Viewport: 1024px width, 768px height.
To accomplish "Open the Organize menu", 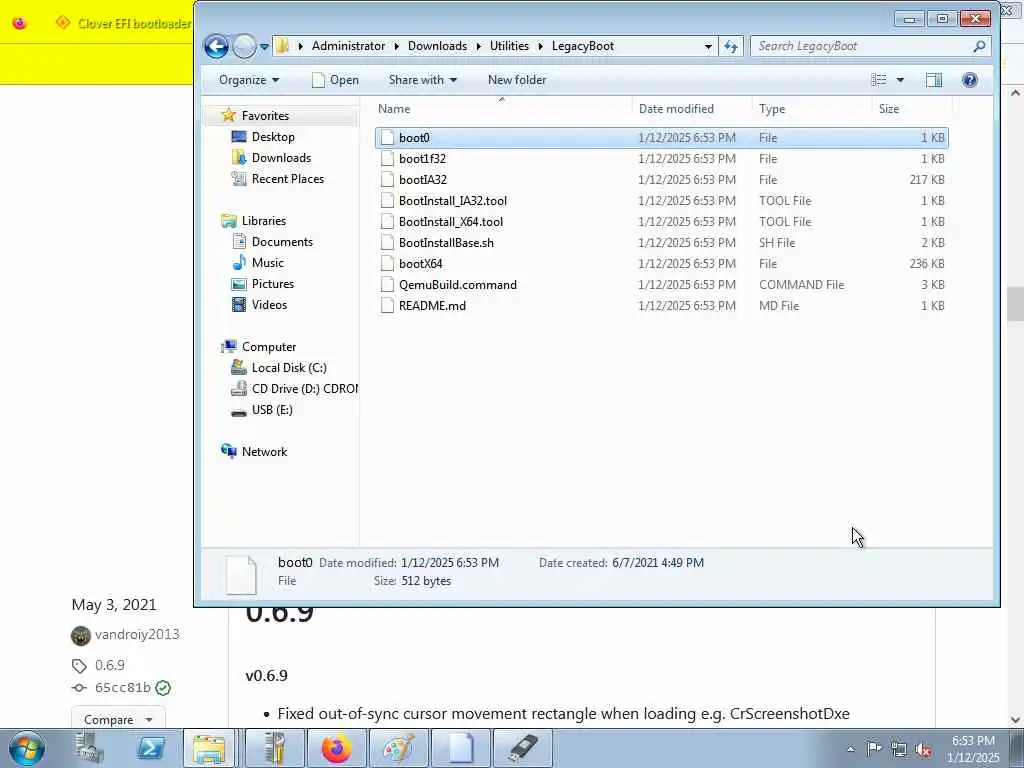I will tap(249, 80).
